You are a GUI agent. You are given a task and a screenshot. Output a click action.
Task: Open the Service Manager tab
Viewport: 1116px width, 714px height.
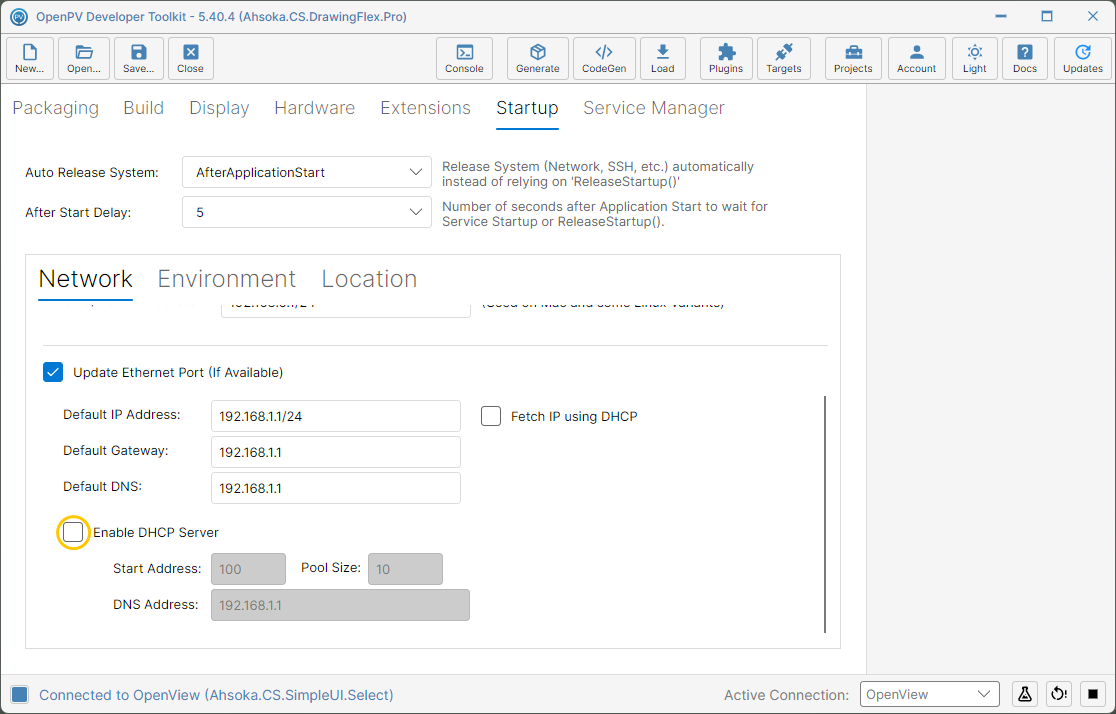654,108
